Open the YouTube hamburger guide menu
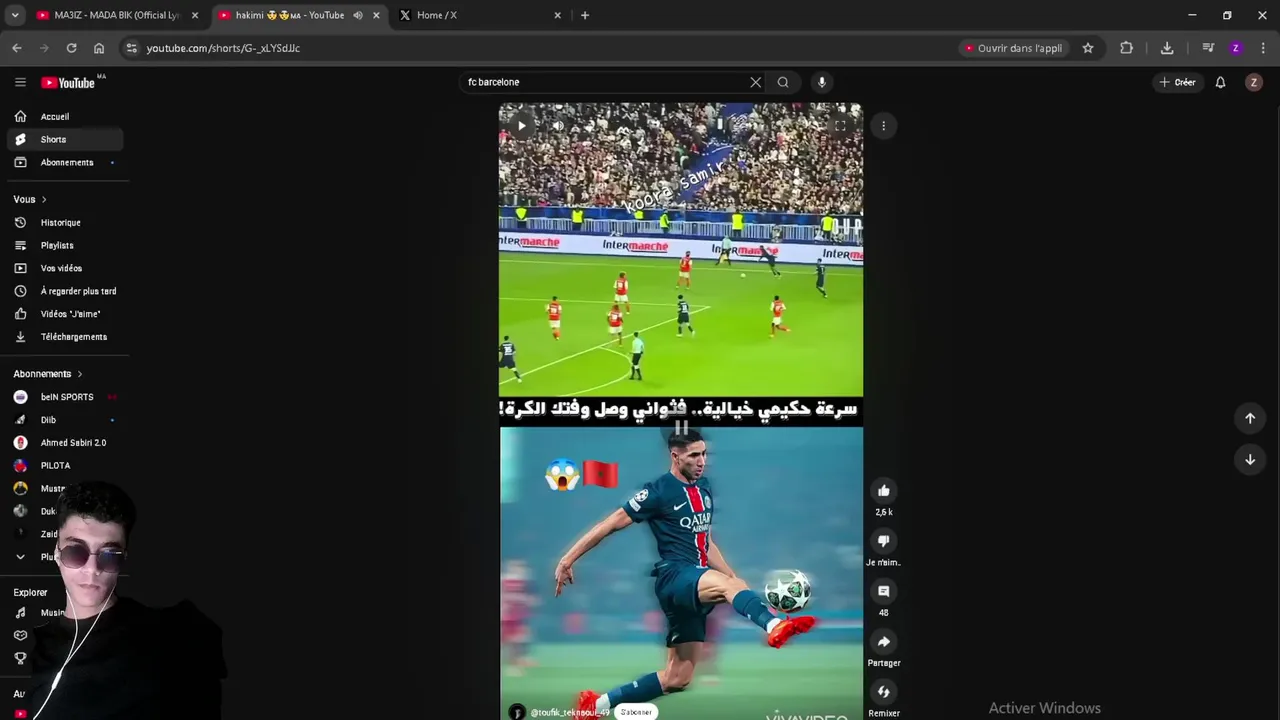Viewport: 1280px width, 720px height. [20, 82]
